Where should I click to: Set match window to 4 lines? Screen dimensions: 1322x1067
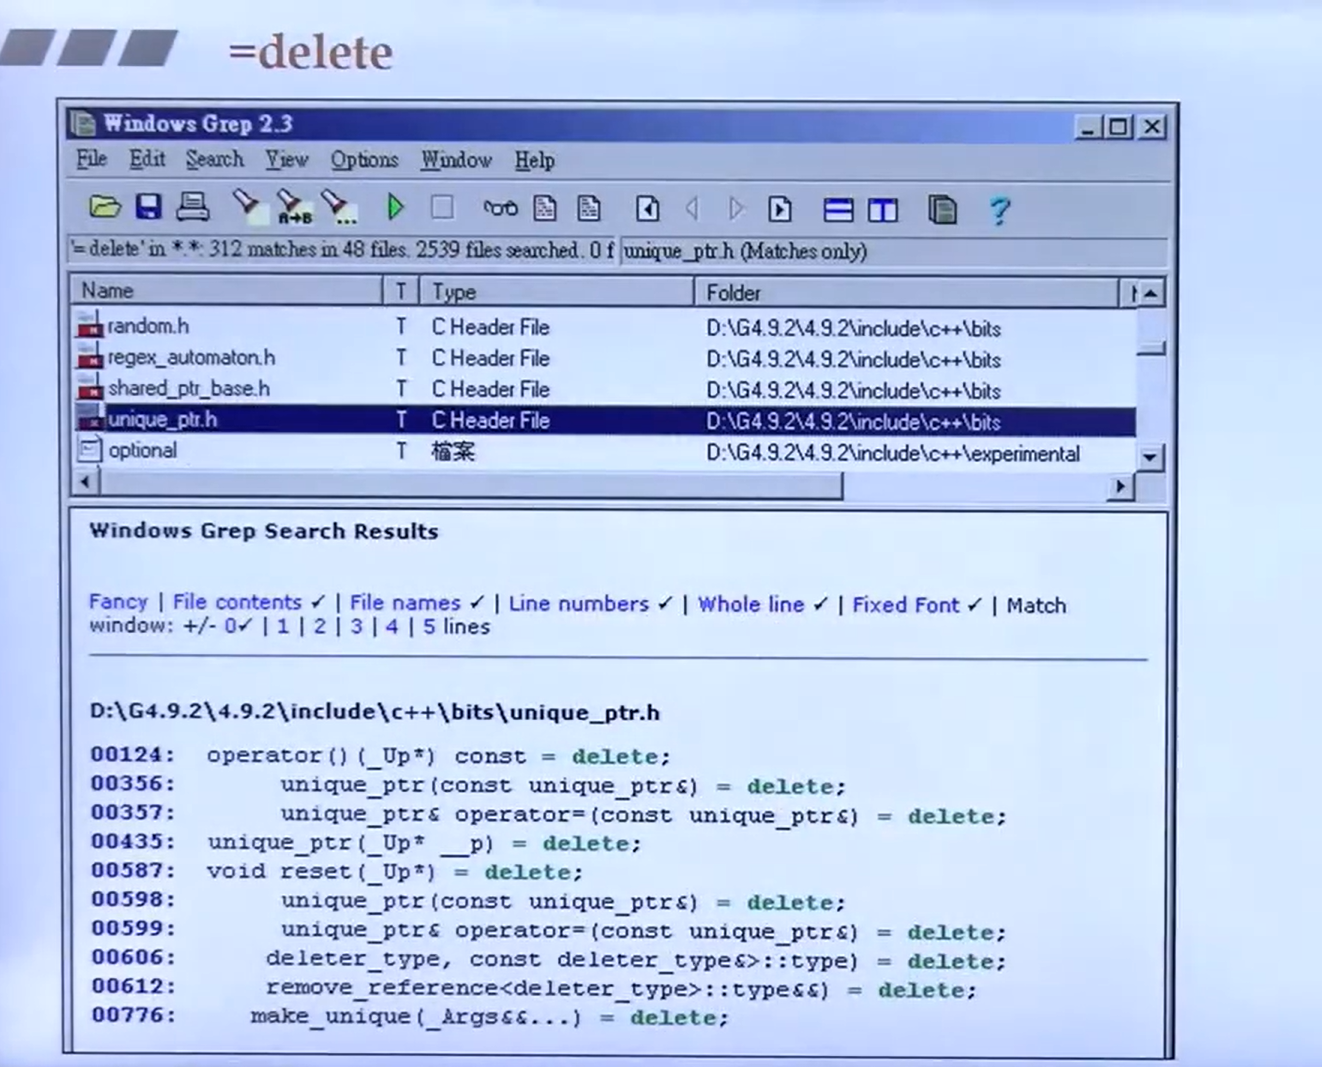point(392,627)
